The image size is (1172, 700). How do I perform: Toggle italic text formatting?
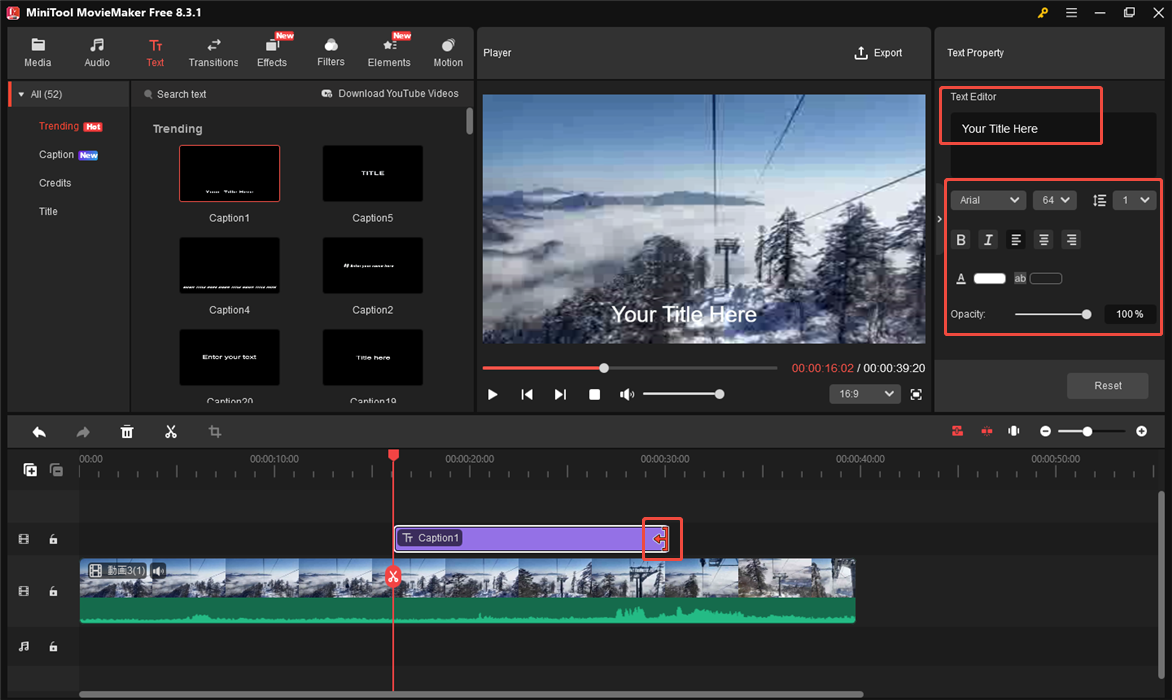point(988,240)
